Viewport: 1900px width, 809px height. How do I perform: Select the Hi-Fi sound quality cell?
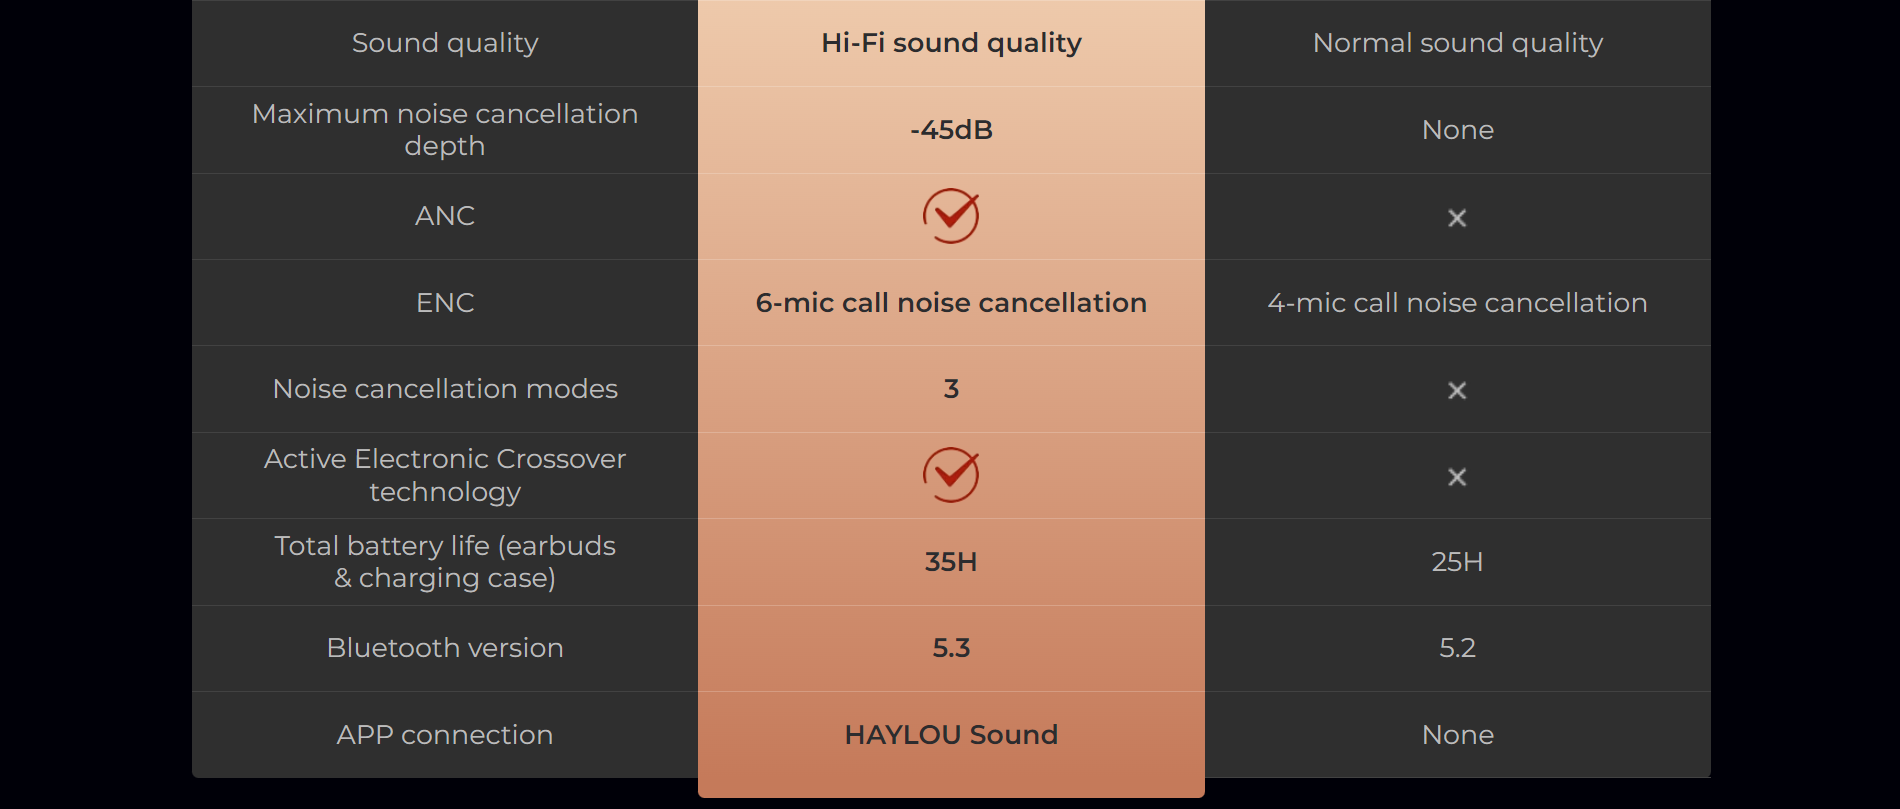click(x=951, y=43)
